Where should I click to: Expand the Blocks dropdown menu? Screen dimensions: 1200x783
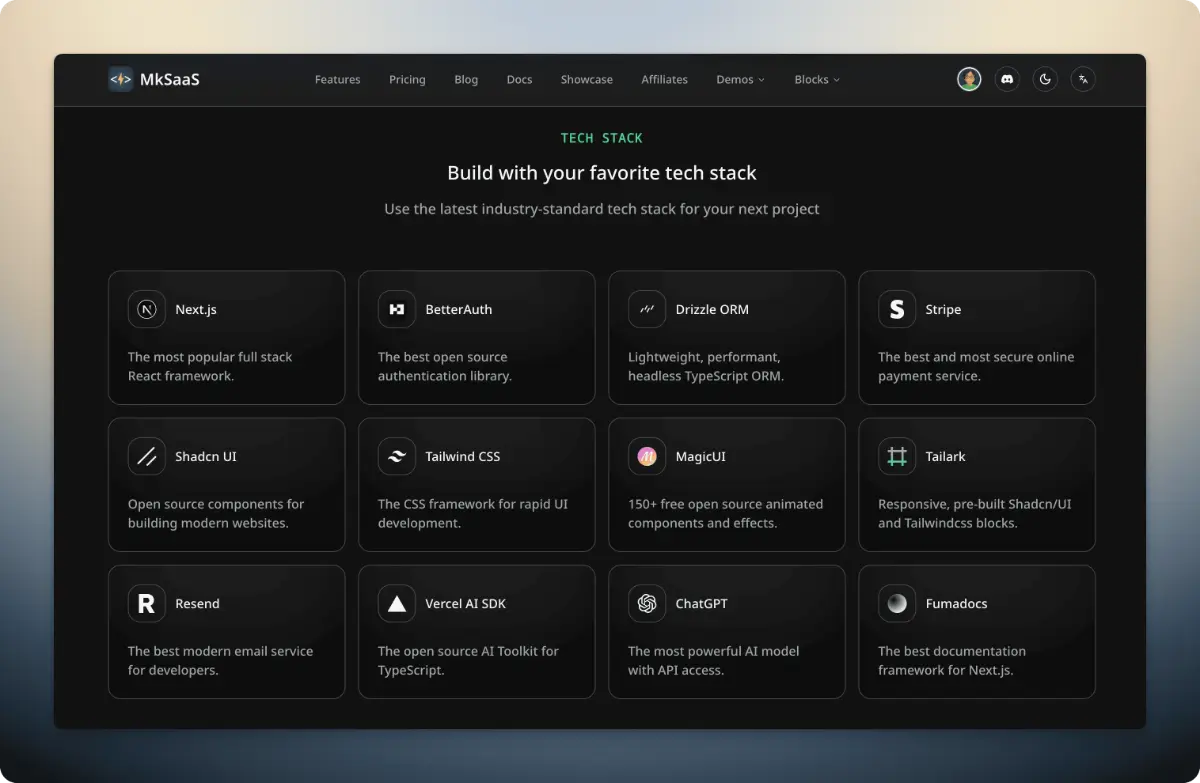817,79
